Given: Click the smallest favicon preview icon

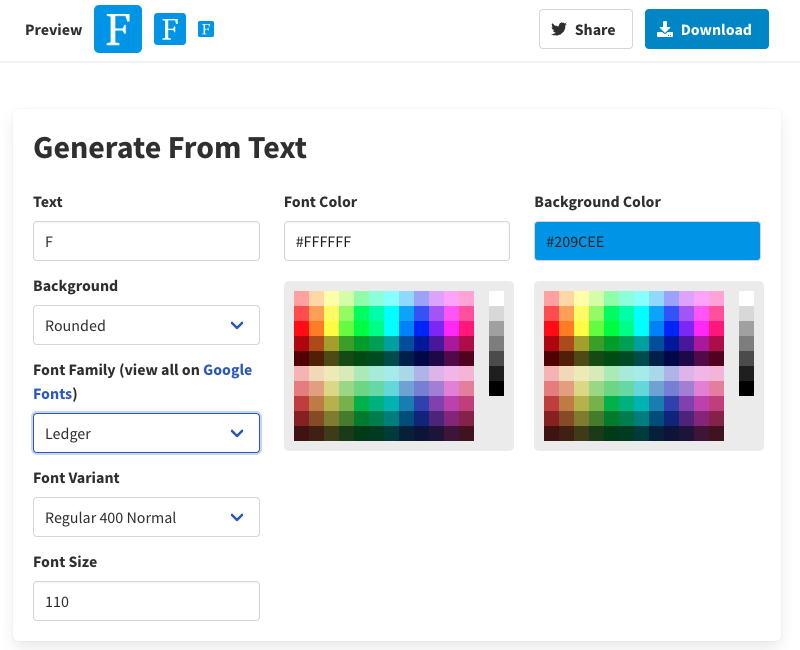Looking at the screenshot, I should (x=207, y=29).
